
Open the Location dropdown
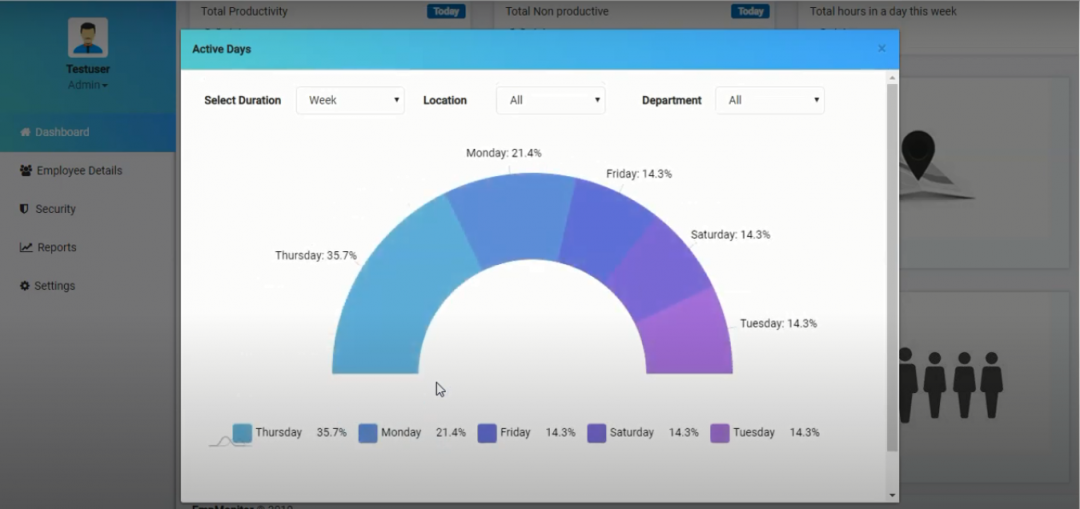coord(550,100)
